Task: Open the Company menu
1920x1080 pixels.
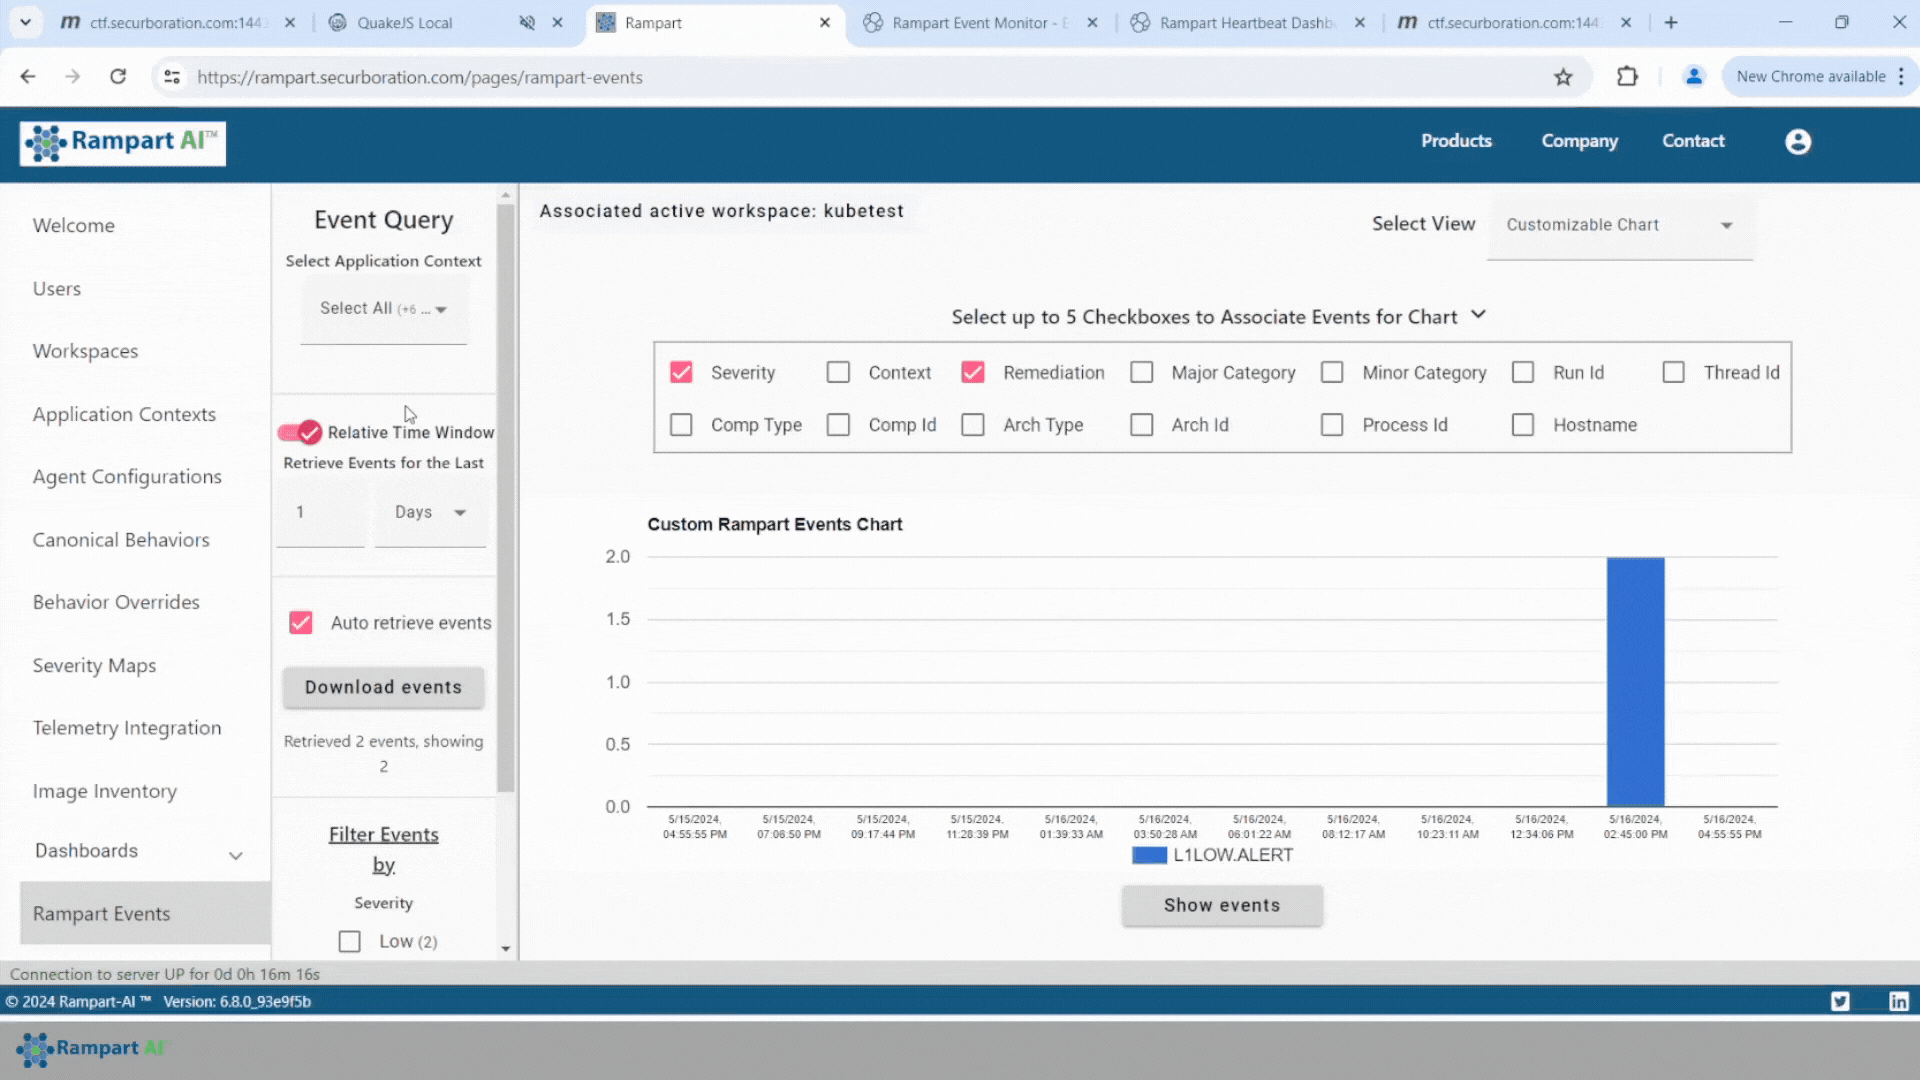Action: click(1579, 141)
